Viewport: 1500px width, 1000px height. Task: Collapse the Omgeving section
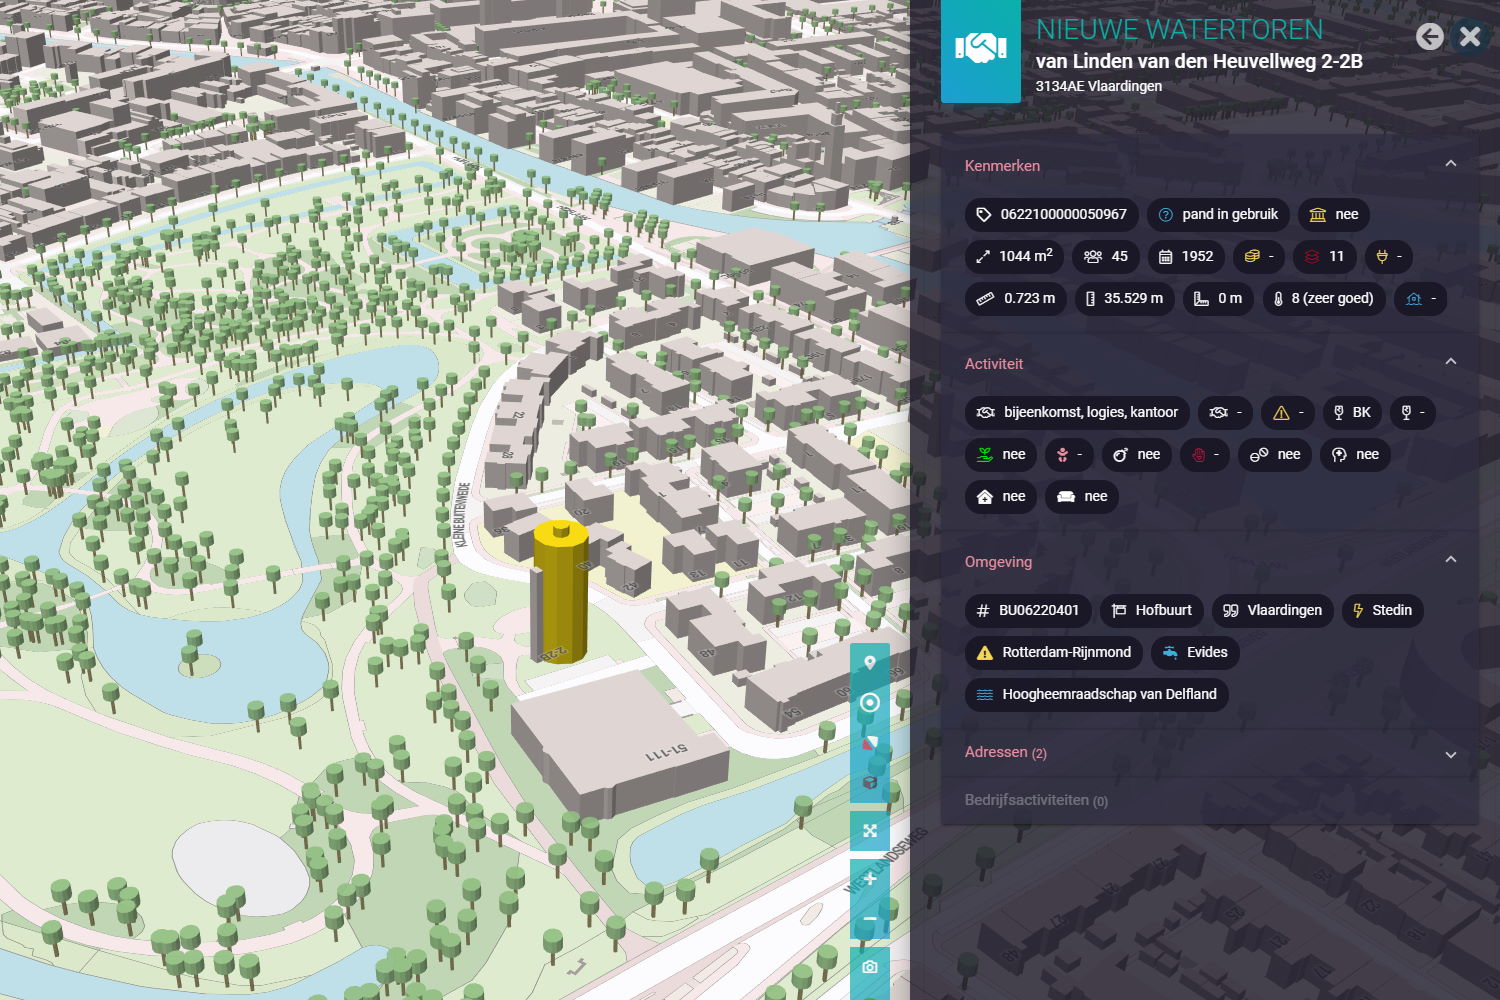click(1451, 560)
